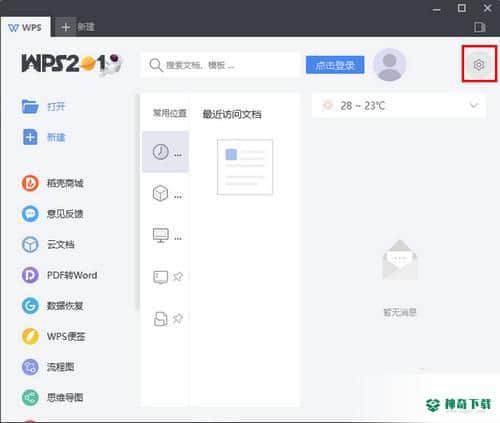Click the blue 点击登录 login button
The height and width of the screenshot is (423, 500).
(335, 65)
